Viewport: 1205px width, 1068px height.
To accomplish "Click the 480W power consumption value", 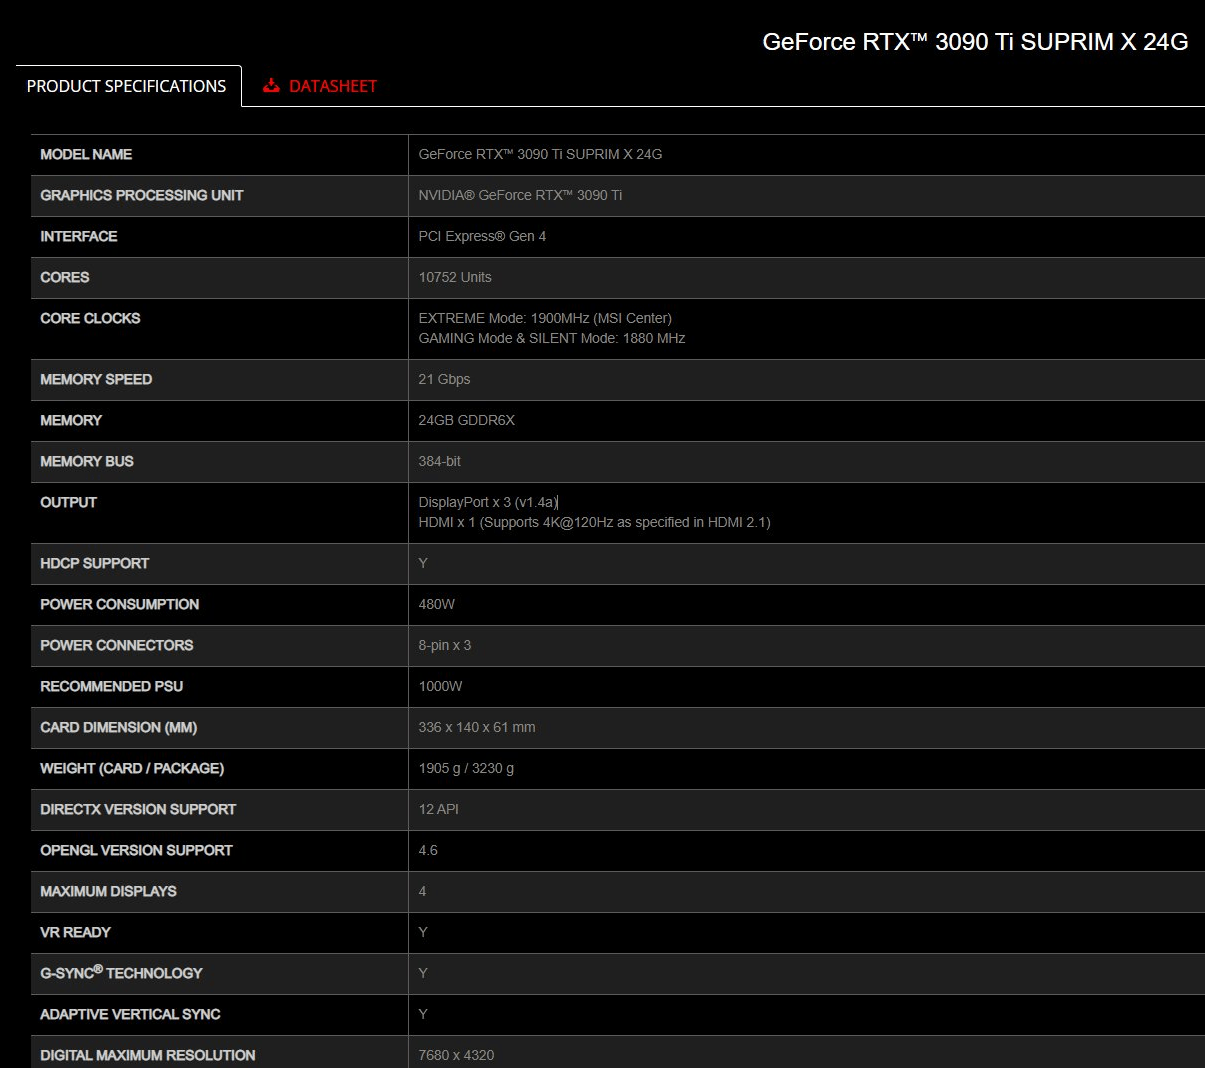I will click(437, 604).
